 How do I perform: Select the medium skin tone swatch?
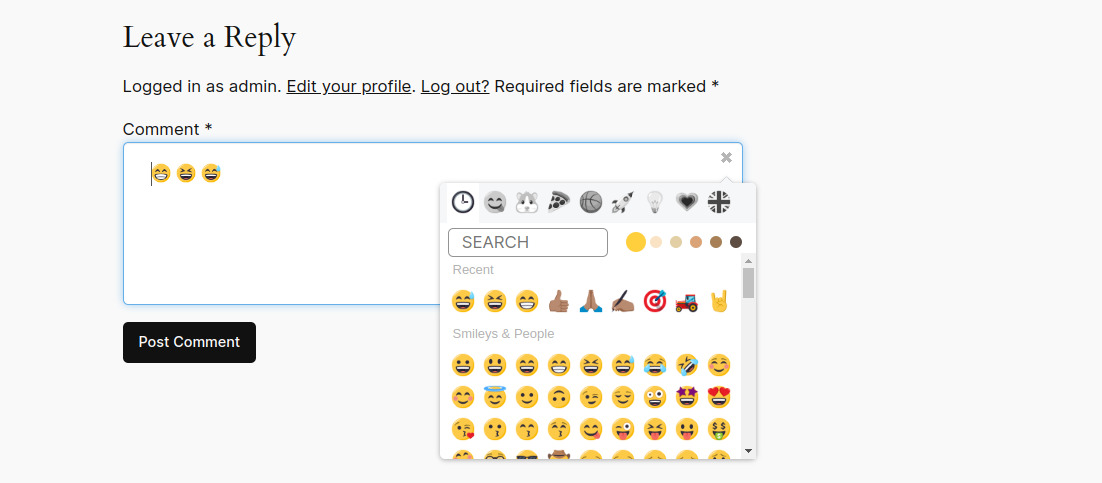point(696,242)
